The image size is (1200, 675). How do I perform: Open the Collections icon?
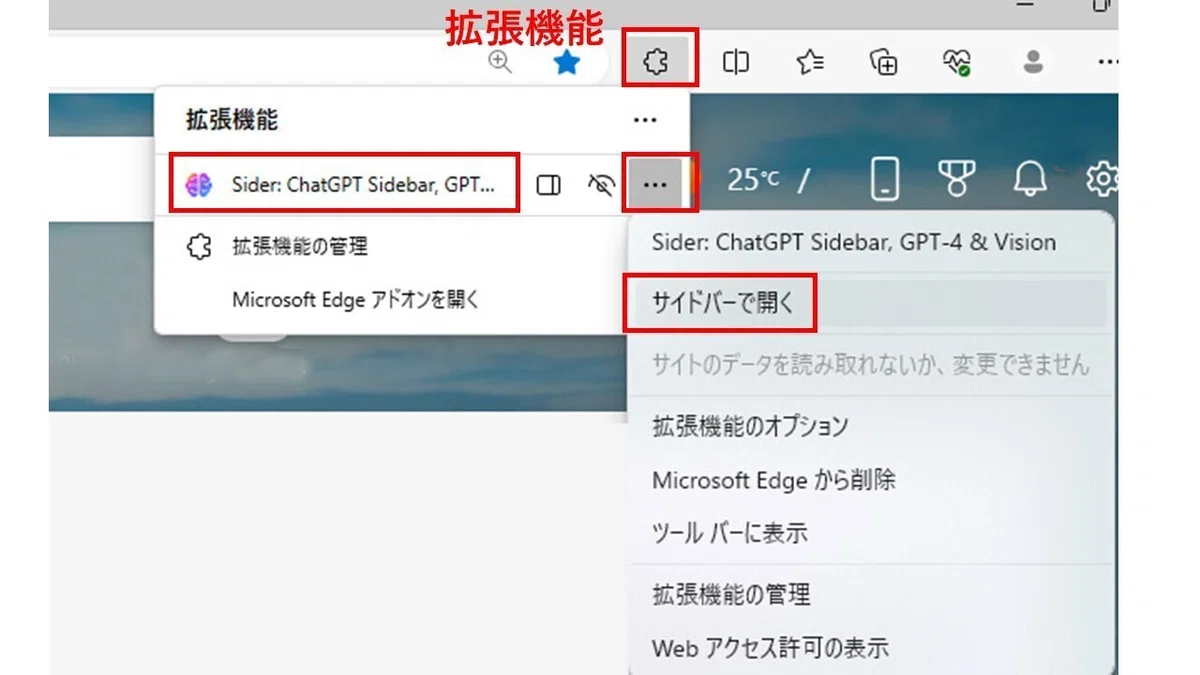click(884, 63)
